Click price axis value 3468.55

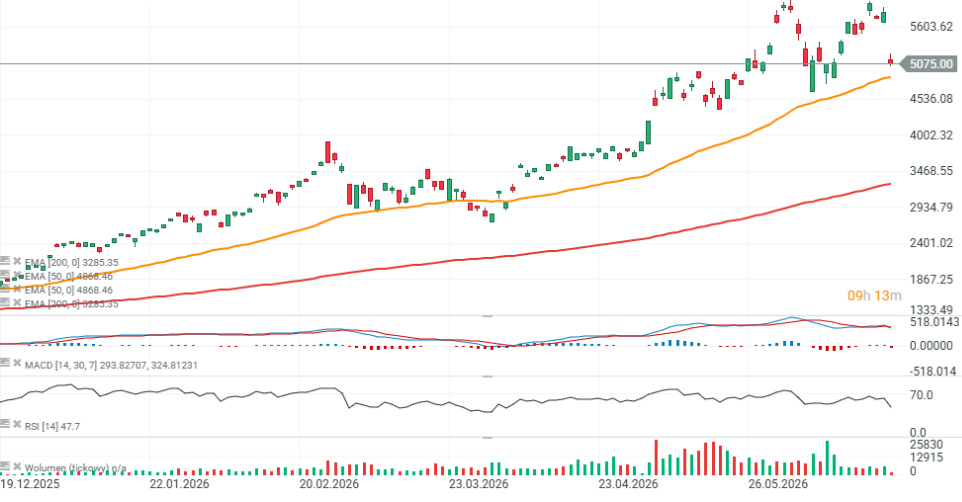[931, 171]
